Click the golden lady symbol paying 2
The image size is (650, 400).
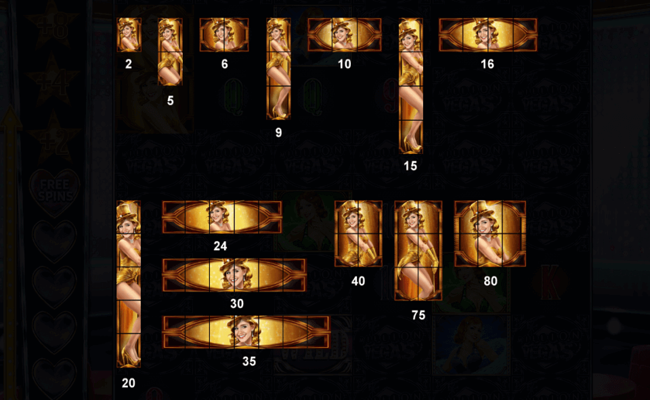coord(129,35)
